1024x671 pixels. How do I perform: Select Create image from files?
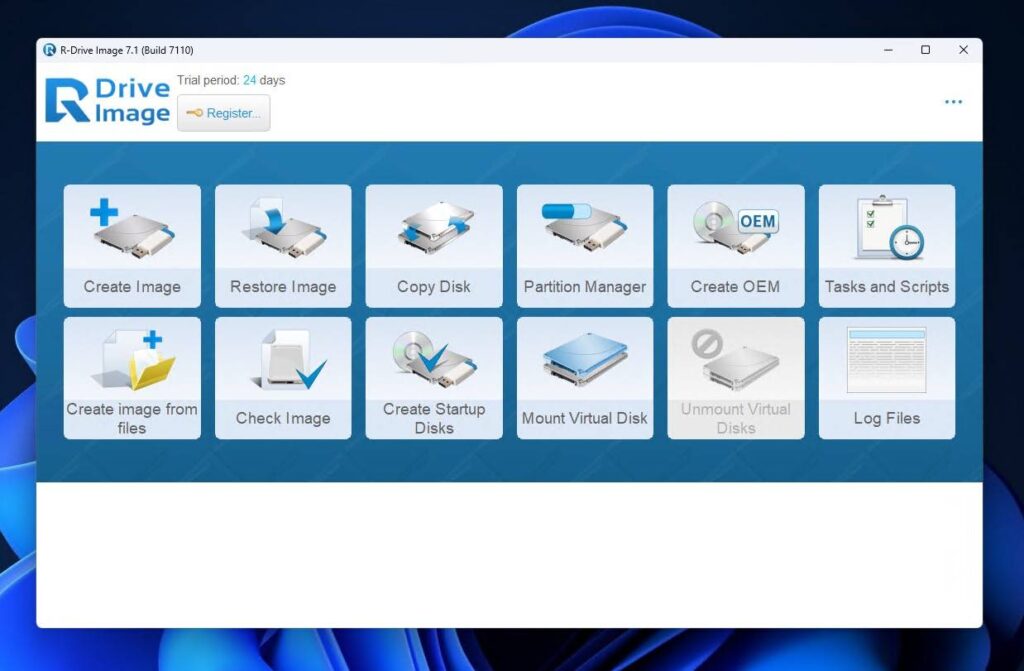tap(131, 376)
